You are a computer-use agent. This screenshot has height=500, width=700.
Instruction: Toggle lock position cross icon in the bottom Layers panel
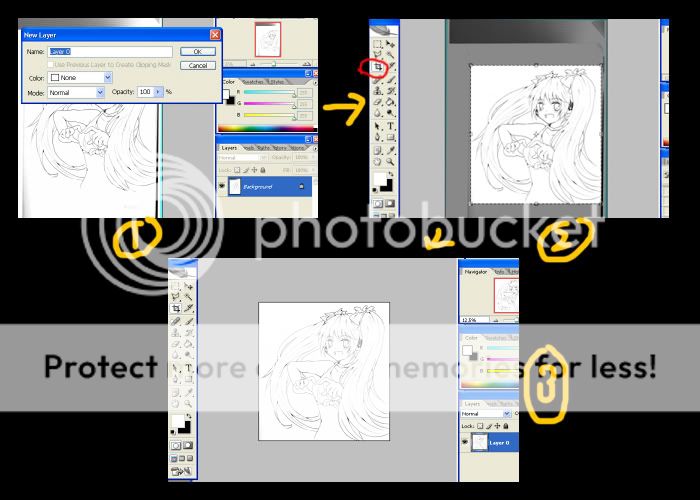coord(497,426)
